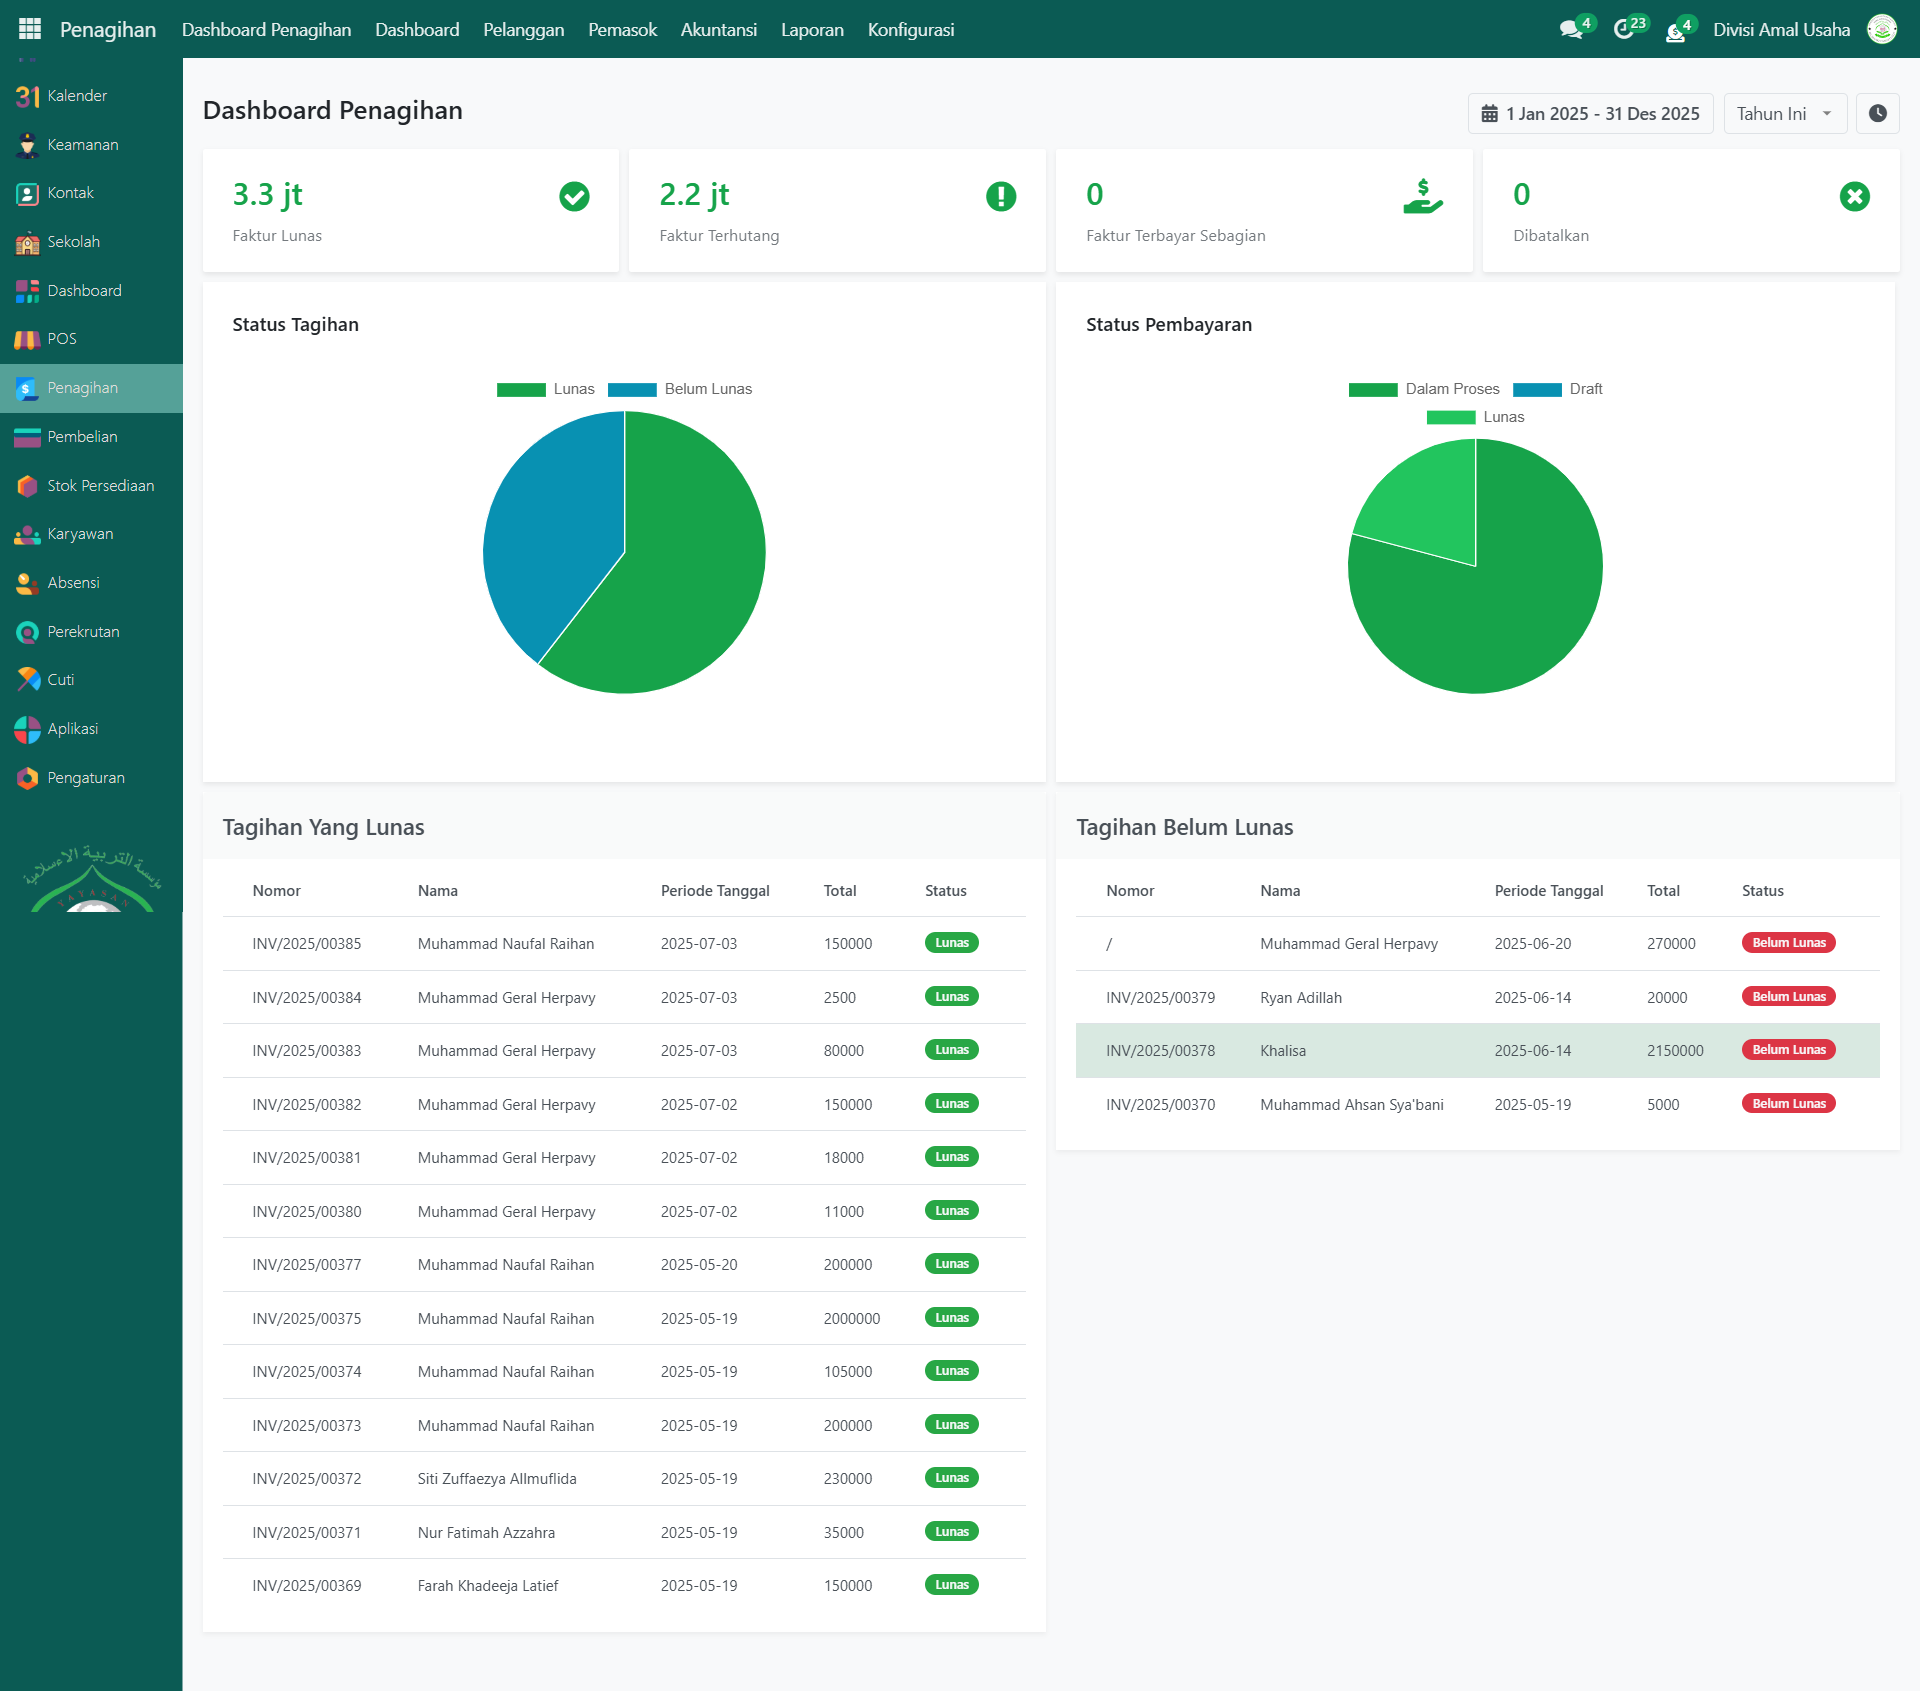Open the Akuntansi menu
The height and width of the screenshot is (1691, 1920).
click(x=718, y=30)
